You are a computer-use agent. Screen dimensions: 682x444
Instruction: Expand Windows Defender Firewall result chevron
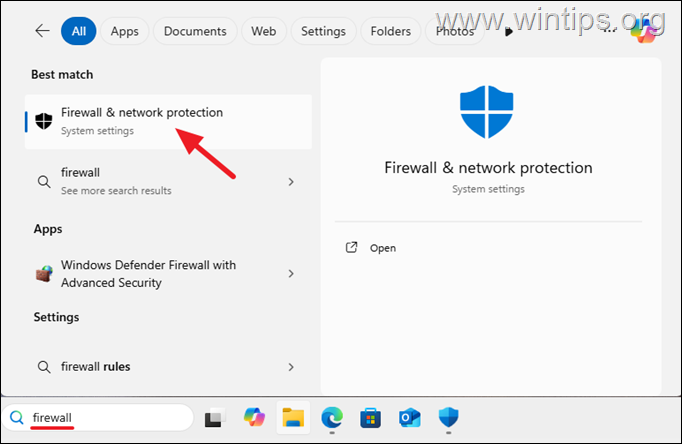click(291, 273)
